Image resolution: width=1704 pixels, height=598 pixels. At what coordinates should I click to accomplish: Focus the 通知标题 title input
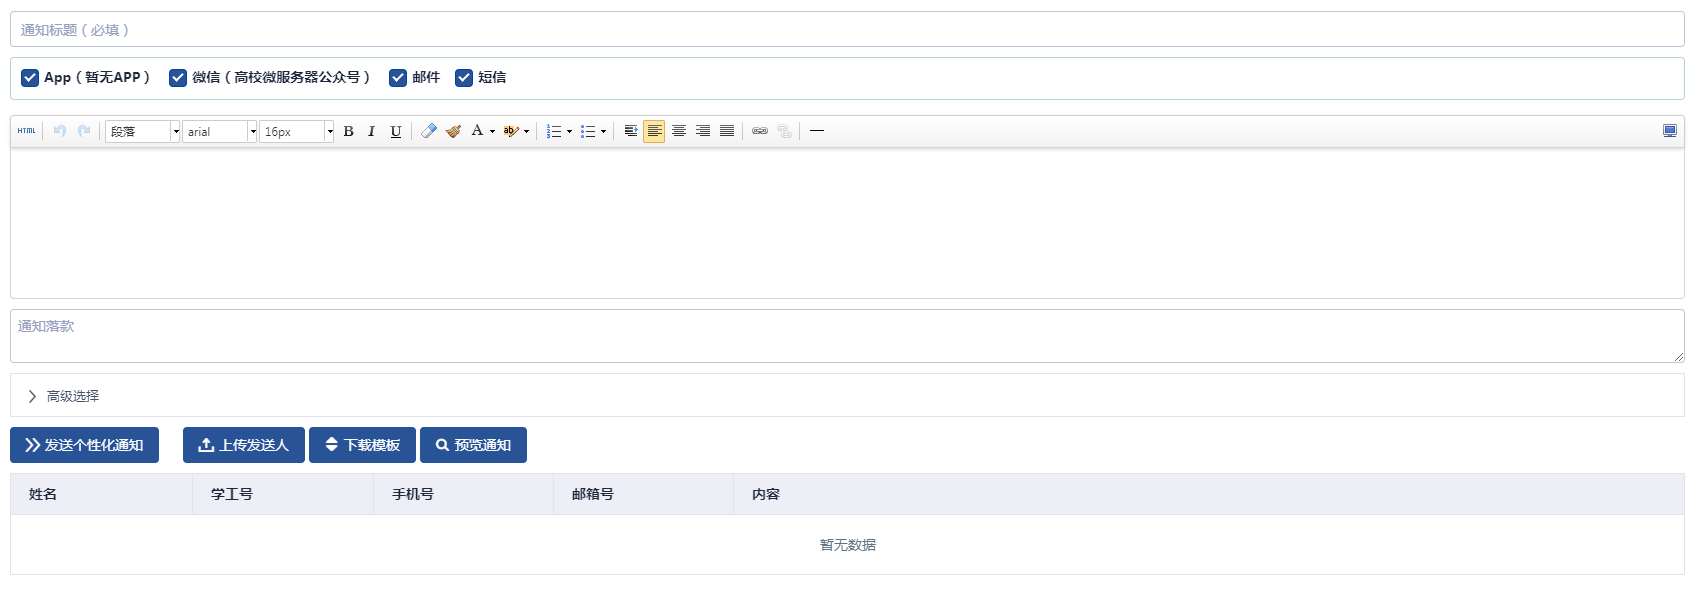(x=847, y=29)
